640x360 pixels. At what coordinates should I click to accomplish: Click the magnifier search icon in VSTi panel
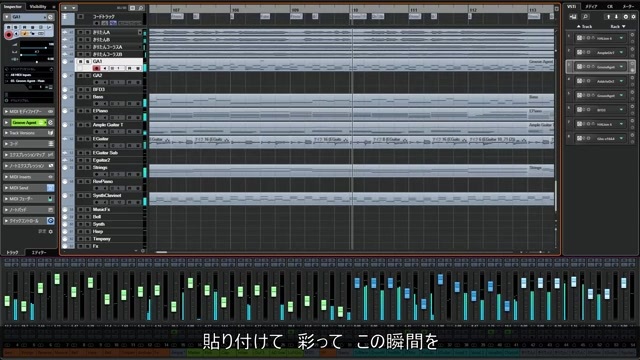(x=585, y=17)
